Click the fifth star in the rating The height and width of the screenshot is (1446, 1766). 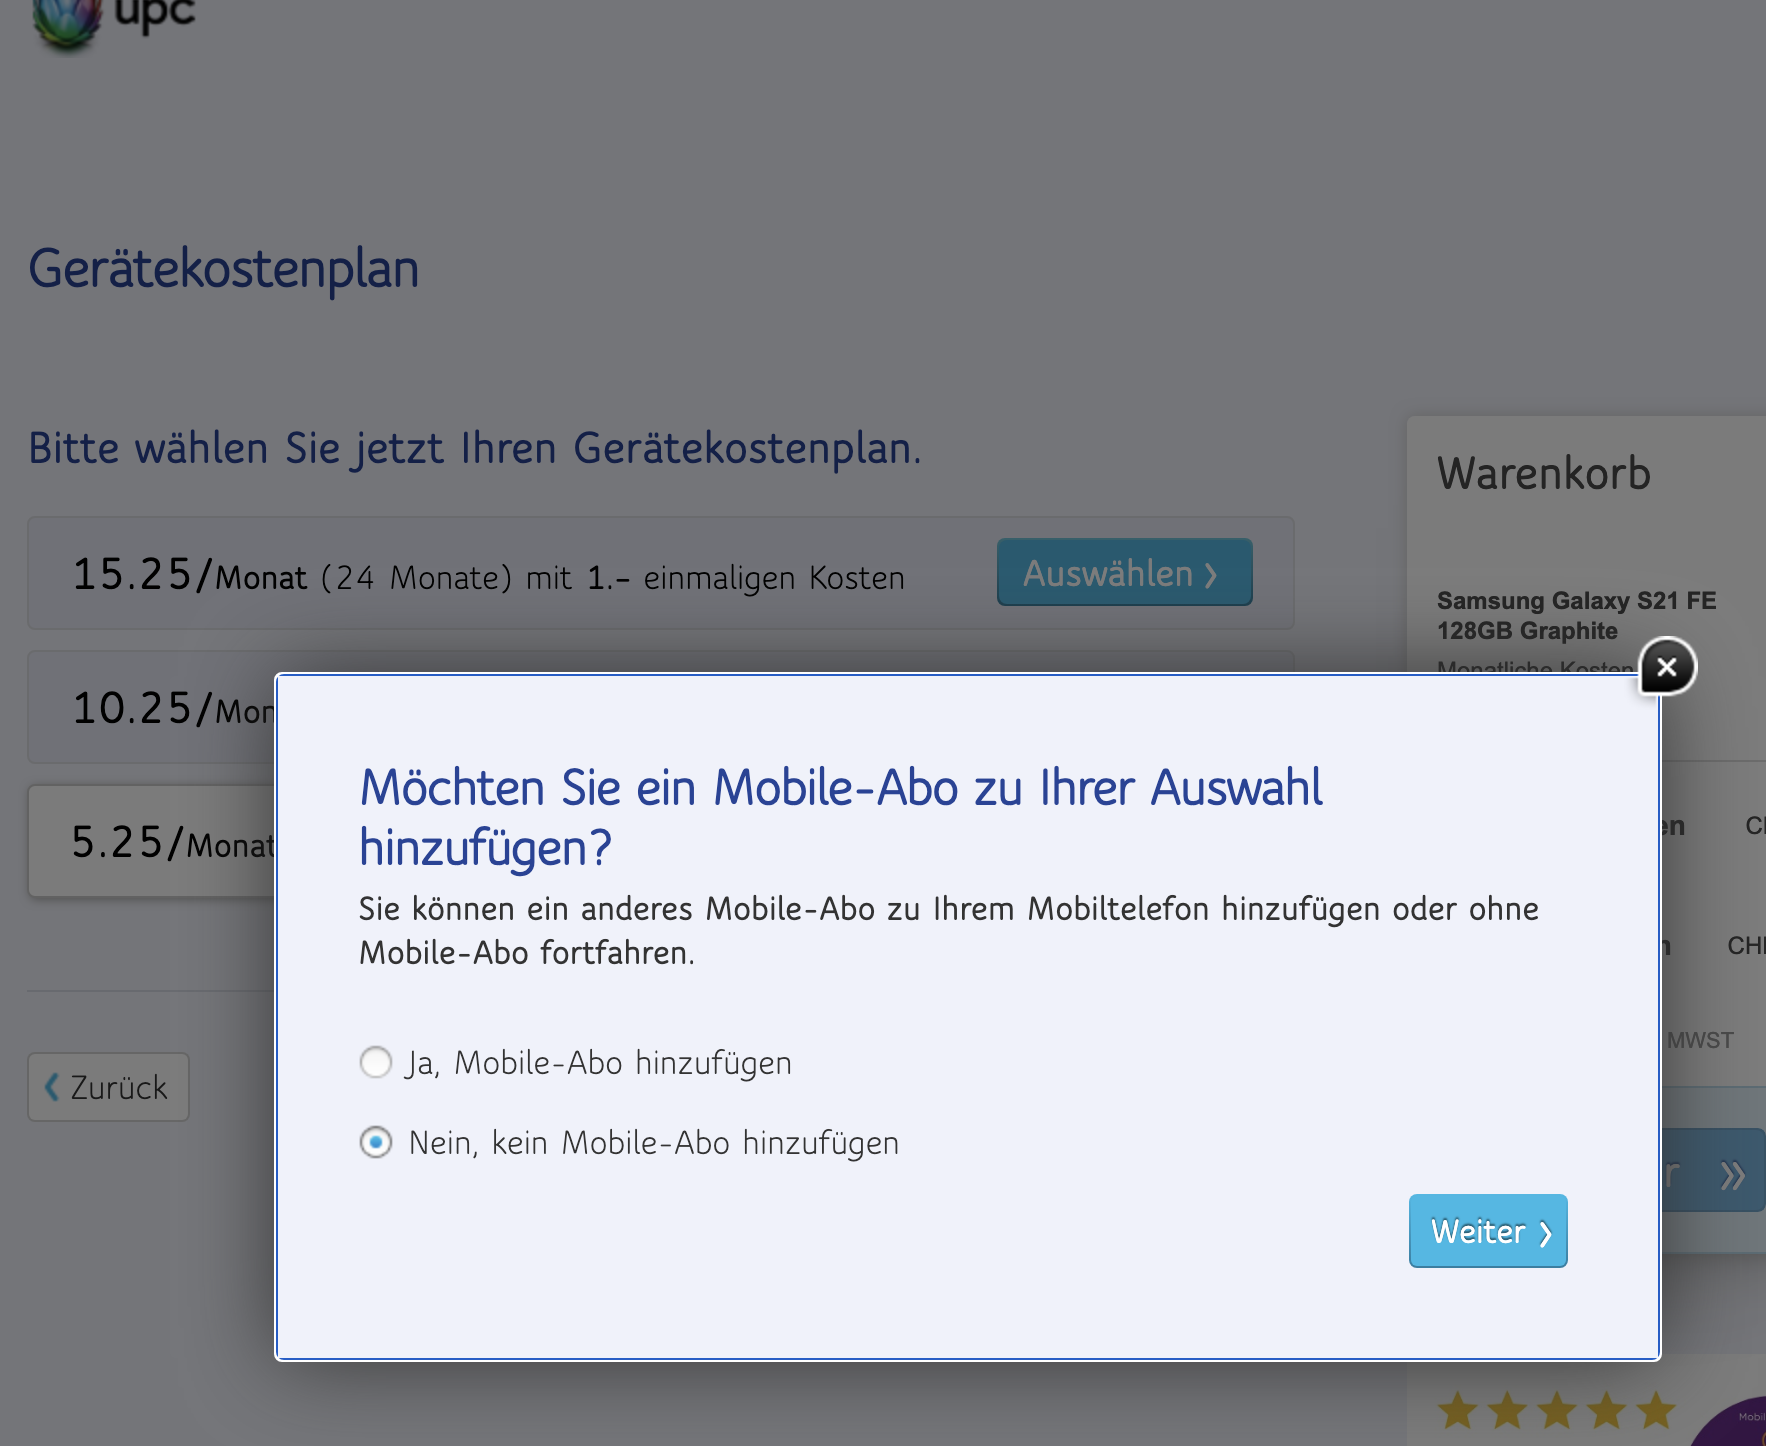coord(1656,1411)
